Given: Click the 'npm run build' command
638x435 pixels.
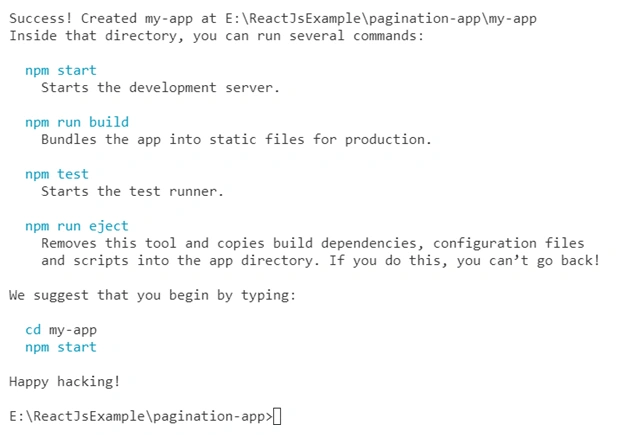Looking at the screenshot, I should [x=77, y=122].
